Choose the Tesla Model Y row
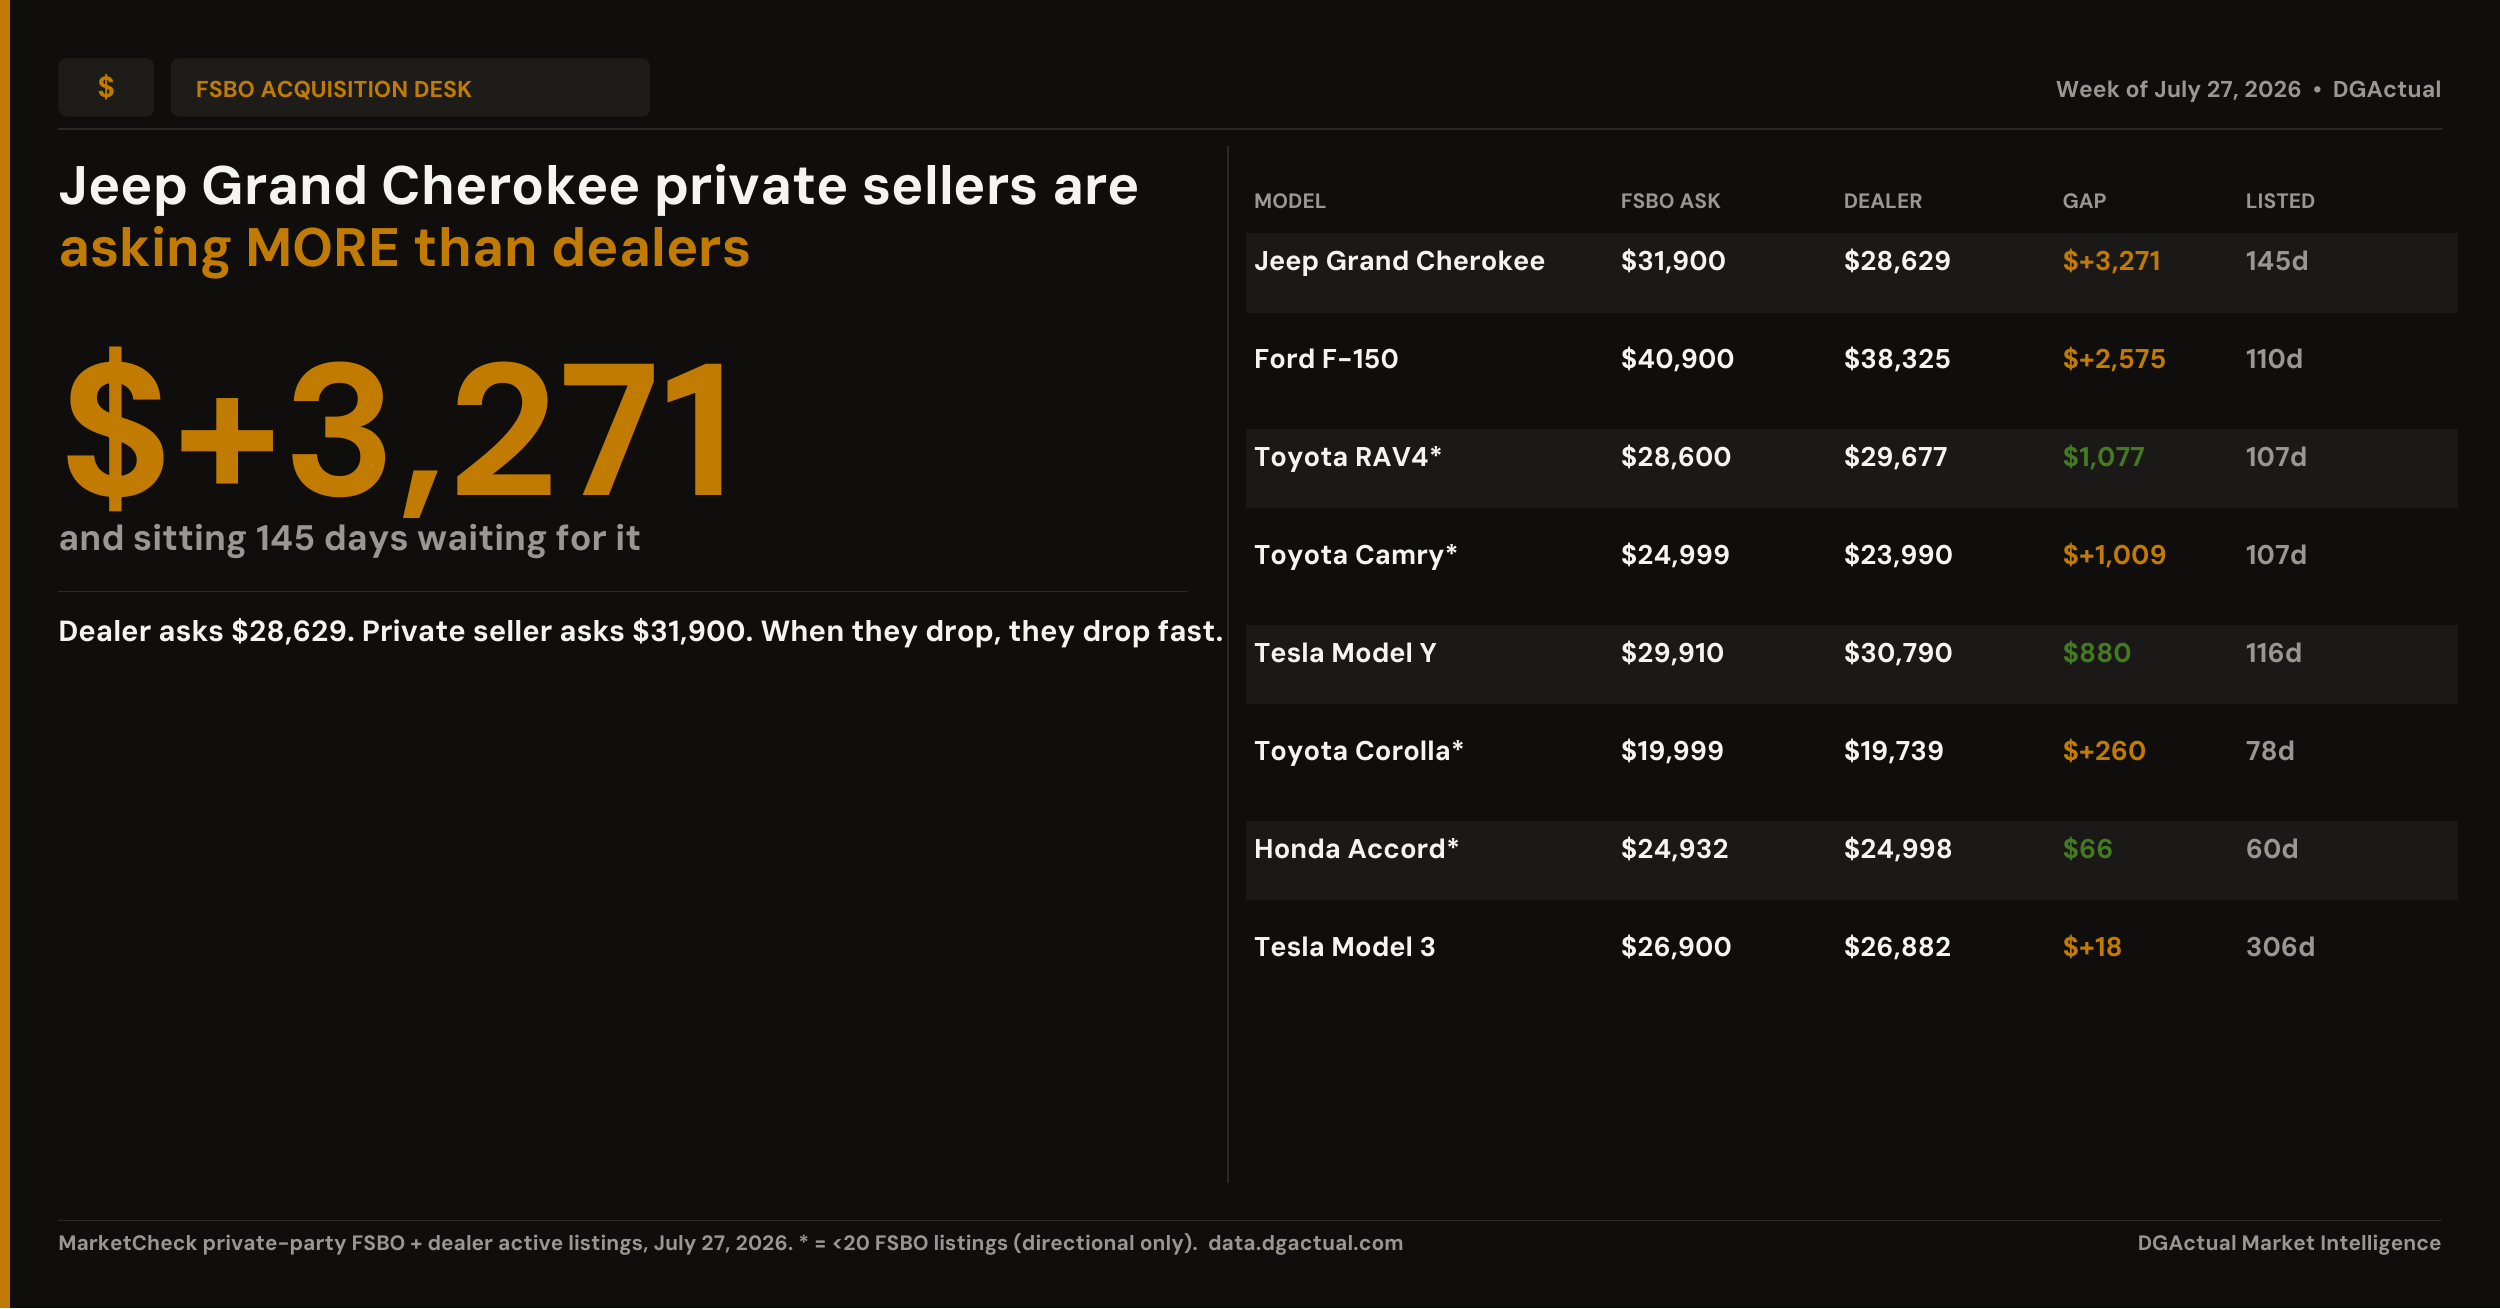 pyautogui.click(x=1851, y=665)
